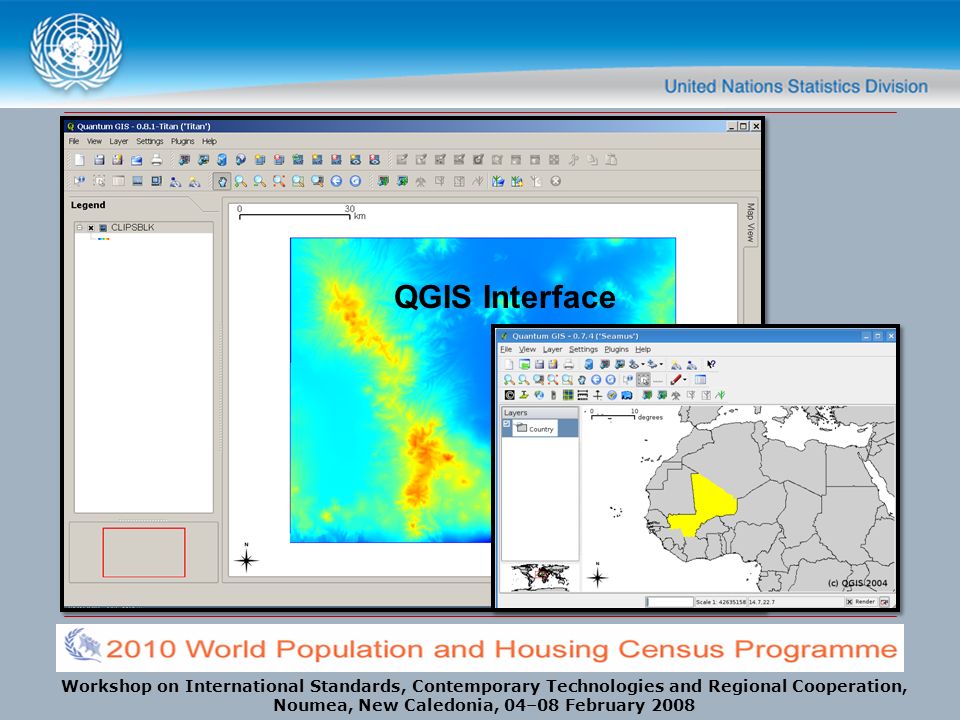
Task: Click the Copyright Label plugin icon in the Seamus window
Action: 509,395
